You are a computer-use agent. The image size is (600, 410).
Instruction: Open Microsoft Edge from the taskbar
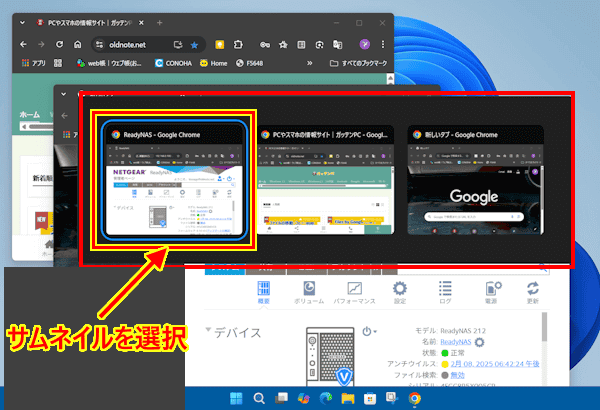pyautogui.click(x=326, y=399)
